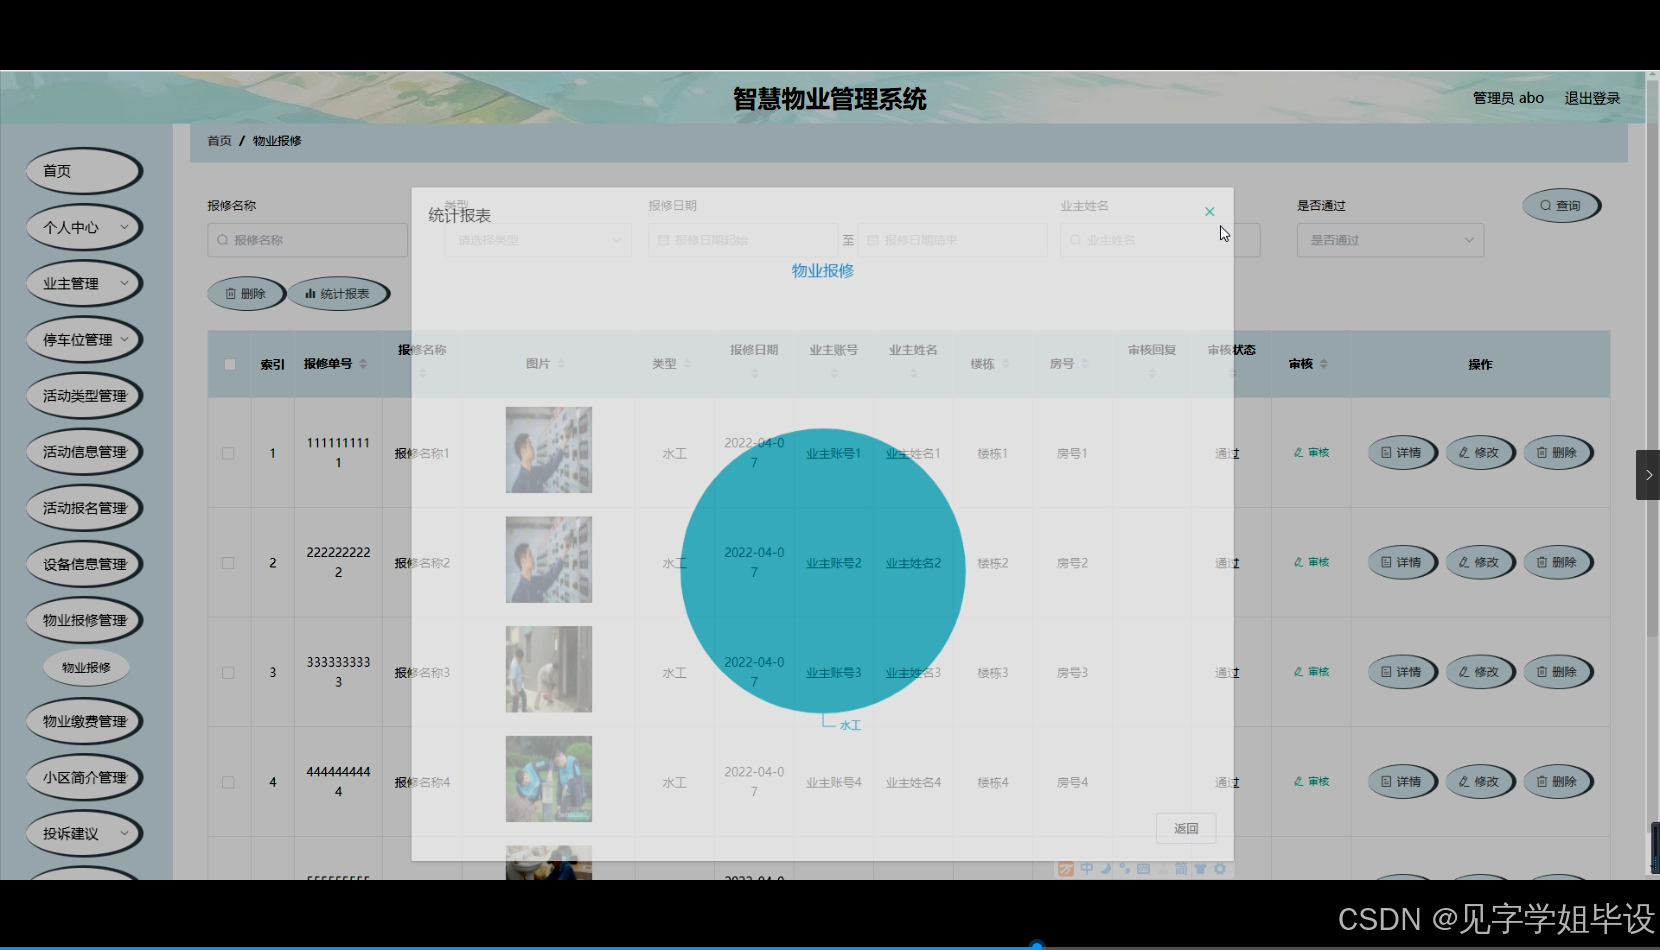Click 审核 link in row 4
This screenshot has width=1660, height=950.
[1311, 782]
